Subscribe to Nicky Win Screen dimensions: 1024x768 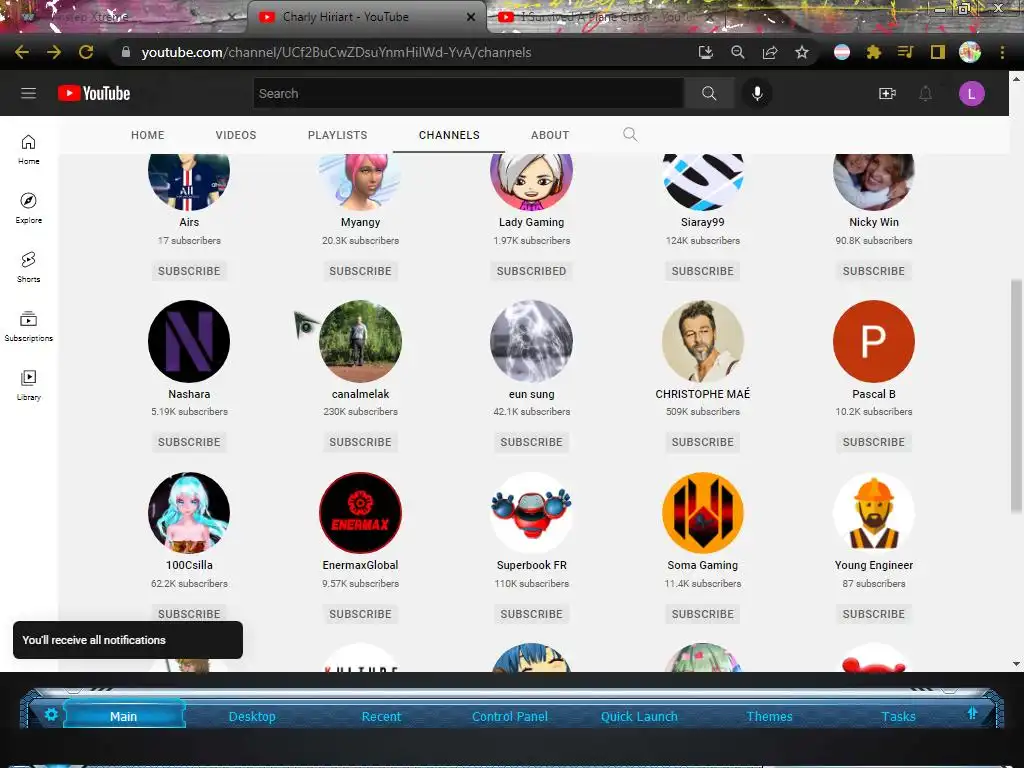[874, 271]
